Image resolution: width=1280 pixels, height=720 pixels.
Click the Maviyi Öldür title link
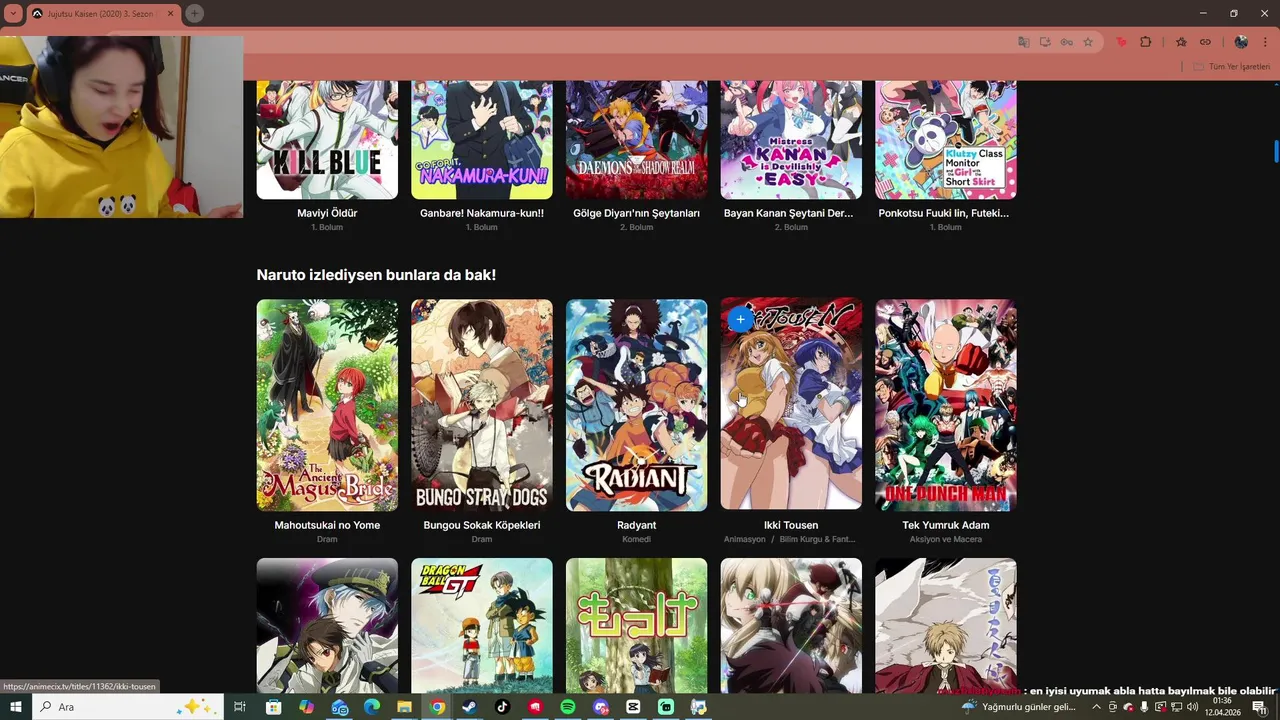[x=327, y=213]
